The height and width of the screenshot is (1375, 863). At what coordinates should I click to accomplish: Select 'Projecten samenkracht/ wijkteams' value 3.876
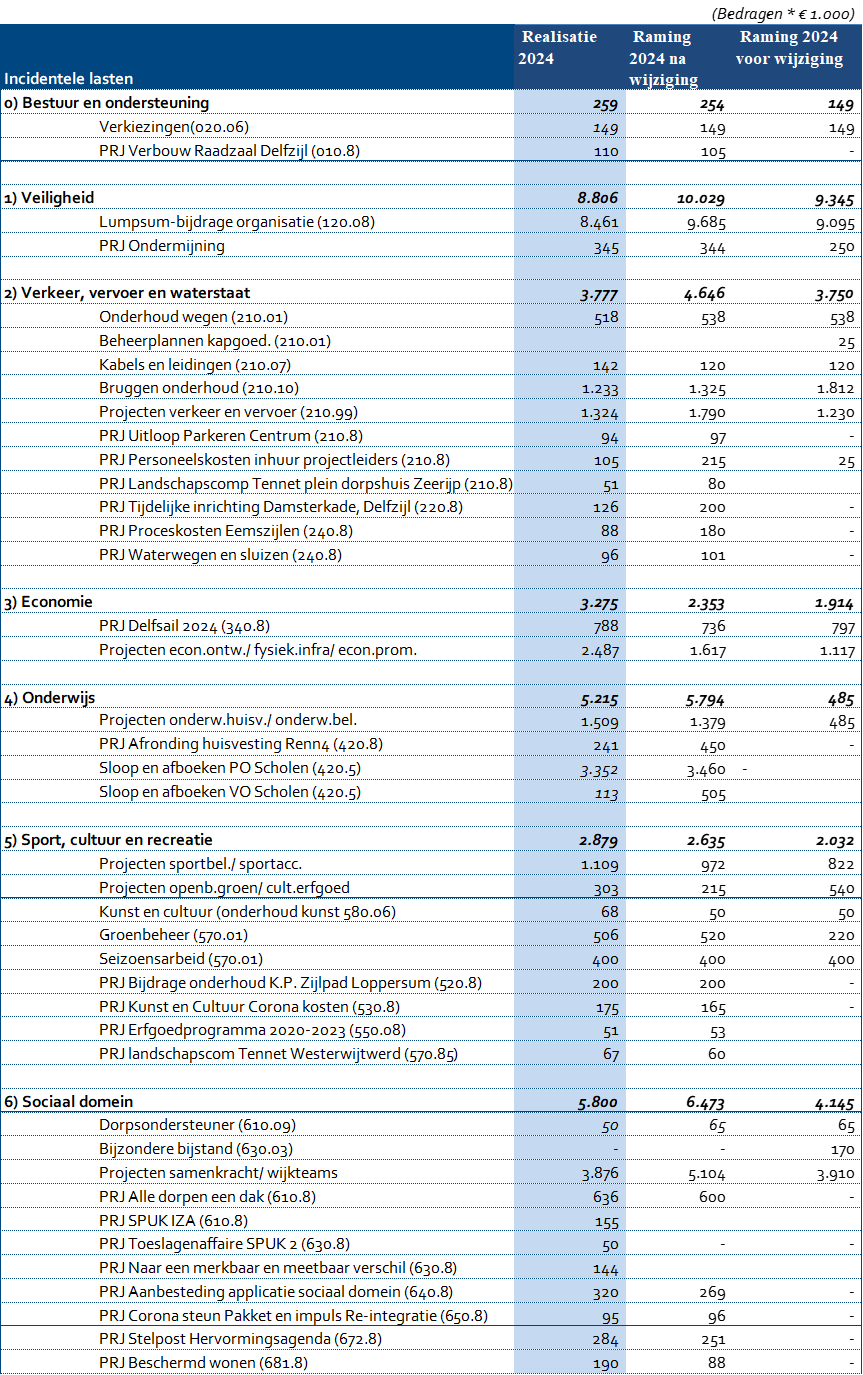pyautogui.click(x=599, y=1173)
